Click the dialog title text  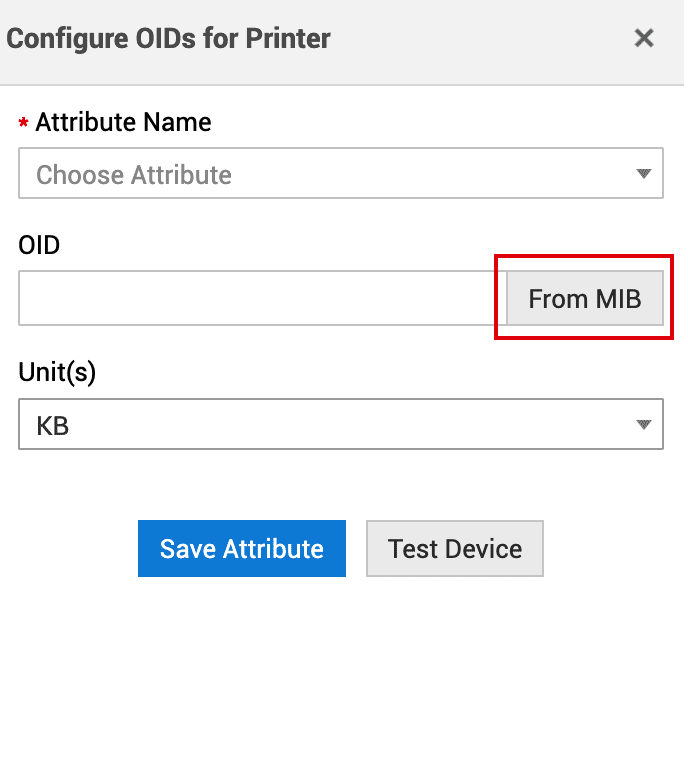(168, 39)
